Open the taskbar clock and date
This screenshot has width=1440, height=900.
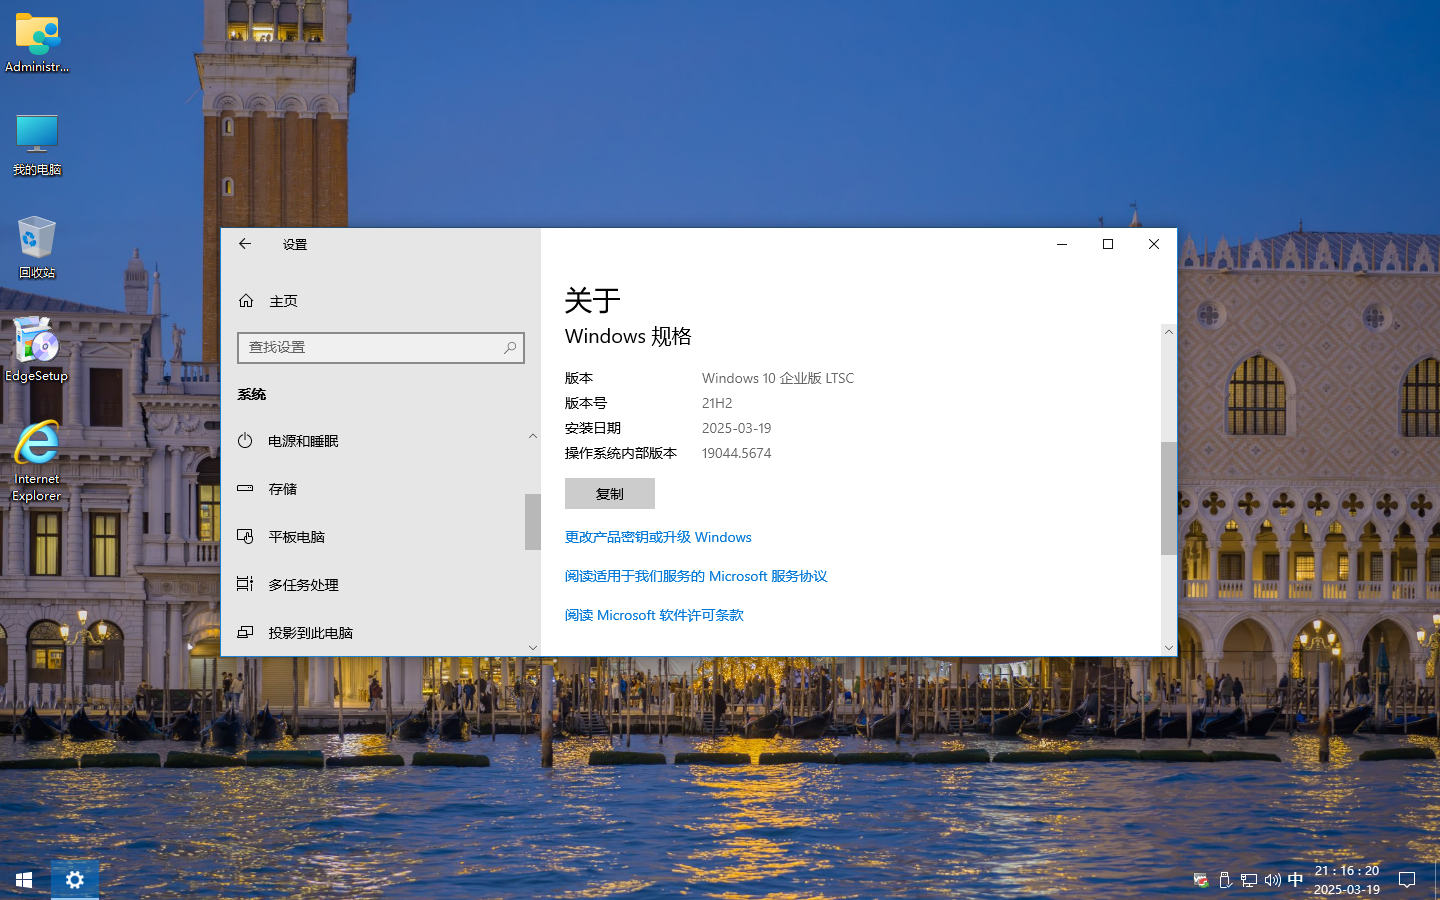coord(1347,880)
